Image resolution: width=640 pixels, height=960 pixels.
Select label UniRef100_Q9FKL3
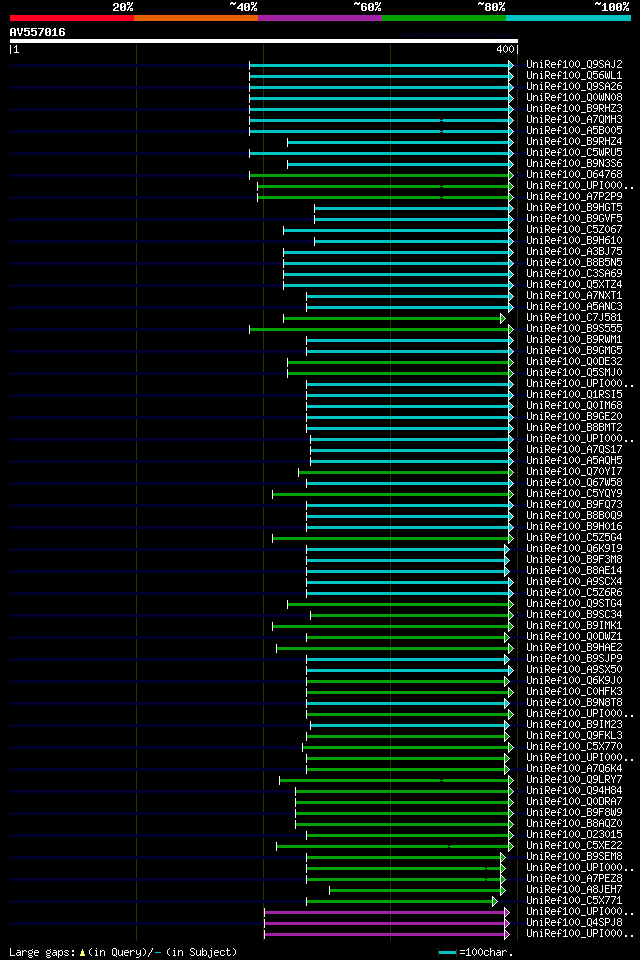click(x=574, y=736)
